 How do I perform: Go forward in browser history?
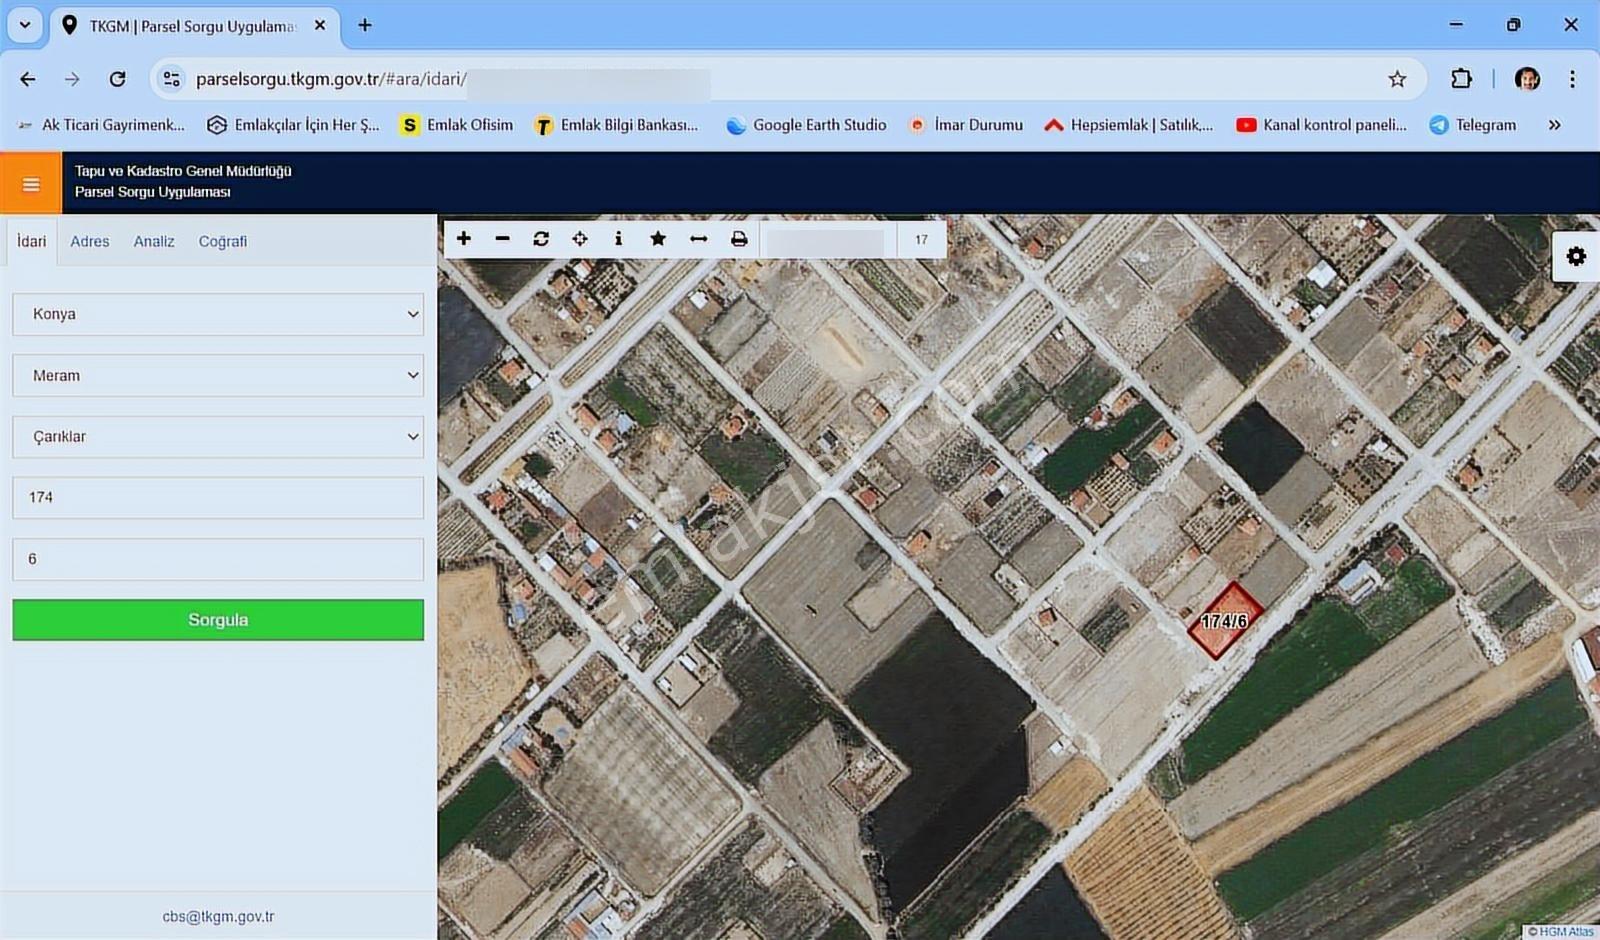(72, 79)
